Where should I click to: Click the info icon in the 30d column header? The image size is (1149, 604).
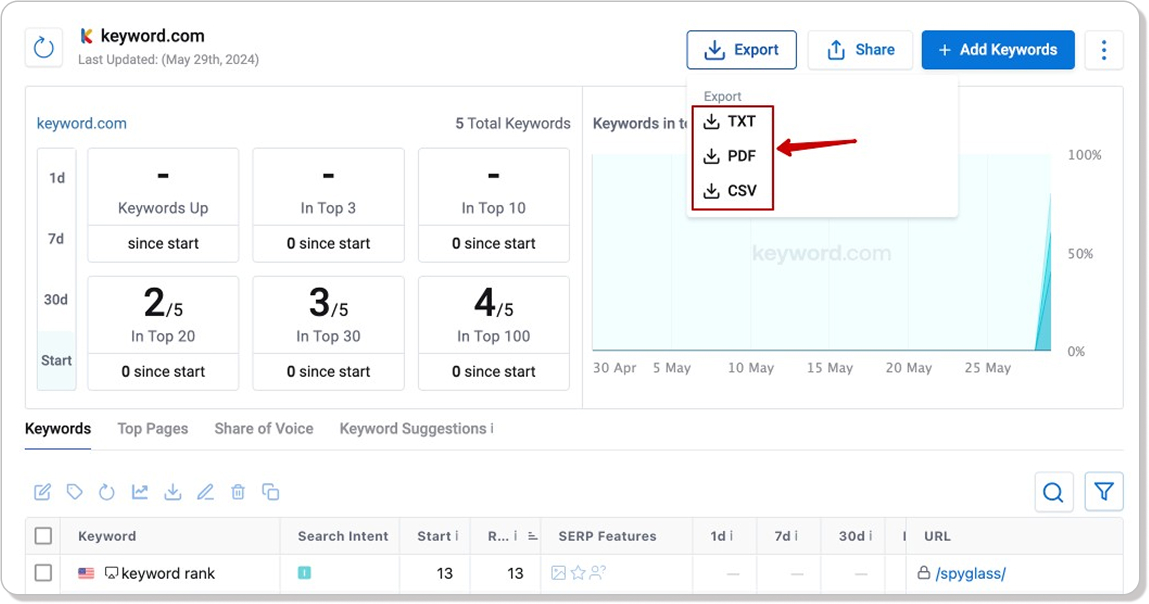tap(870, 536)
